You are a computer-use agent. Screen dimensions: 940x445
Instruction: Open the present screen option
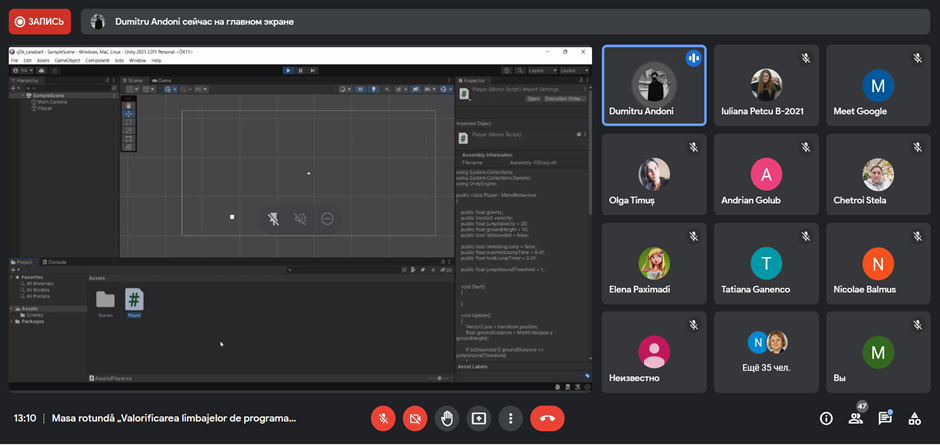pos(479,418)
